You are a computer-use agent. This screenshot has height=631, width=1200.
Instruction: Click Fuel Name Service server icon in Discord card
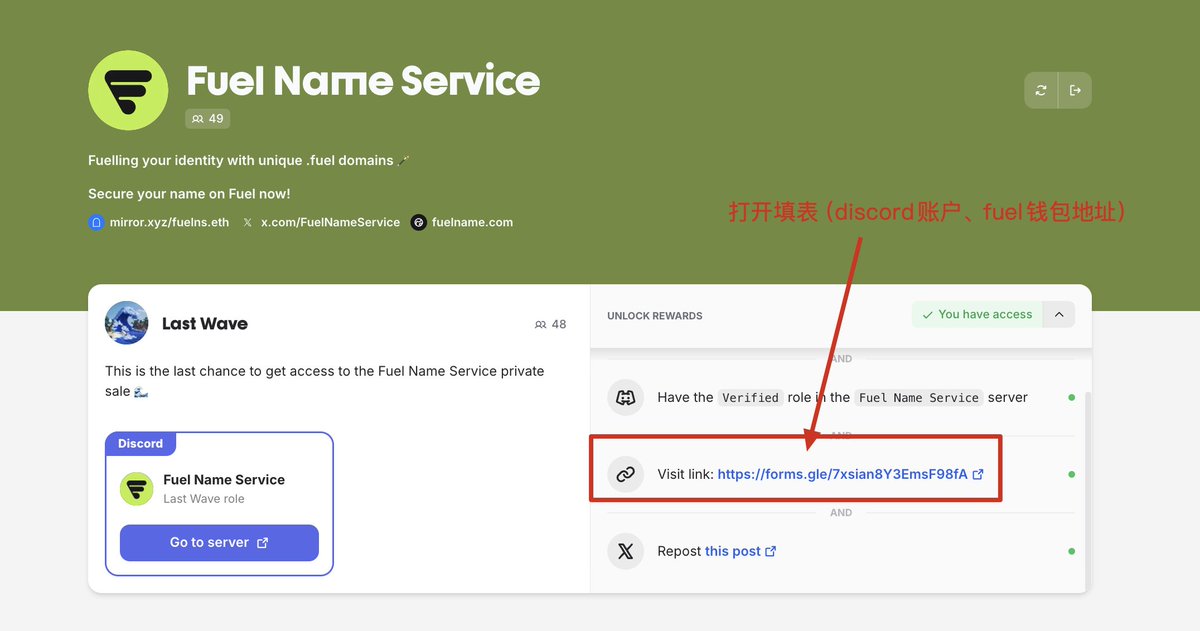click(137, 489)
